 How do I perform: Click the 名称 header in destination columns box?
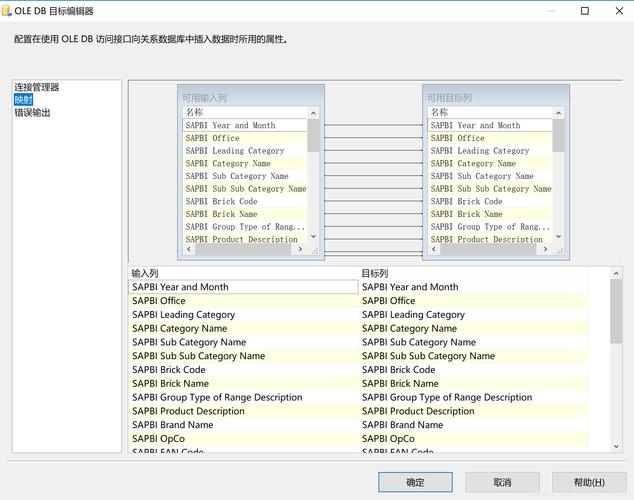point(490,112)
